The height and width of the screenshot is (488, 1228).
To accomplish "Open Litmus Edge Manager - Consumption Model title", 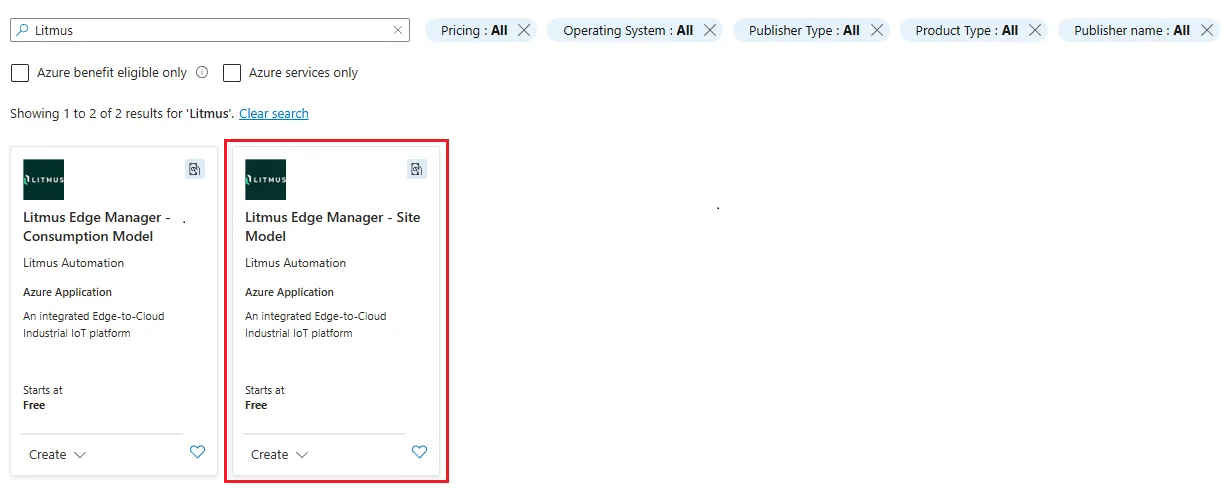I will (97, 227).
